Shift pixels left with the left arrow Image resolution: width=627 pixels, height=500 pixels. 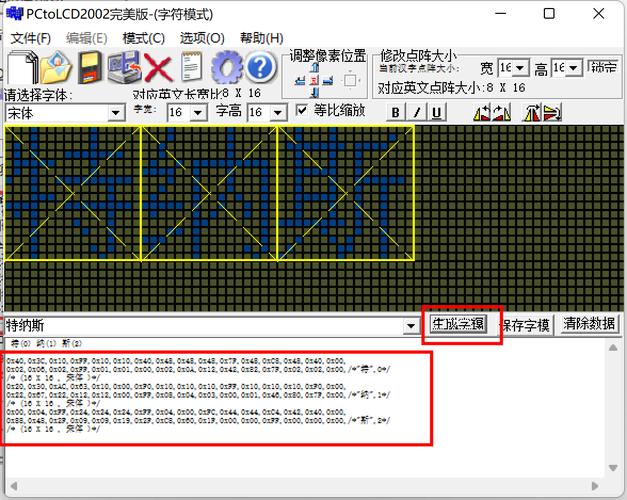(300, 81)
